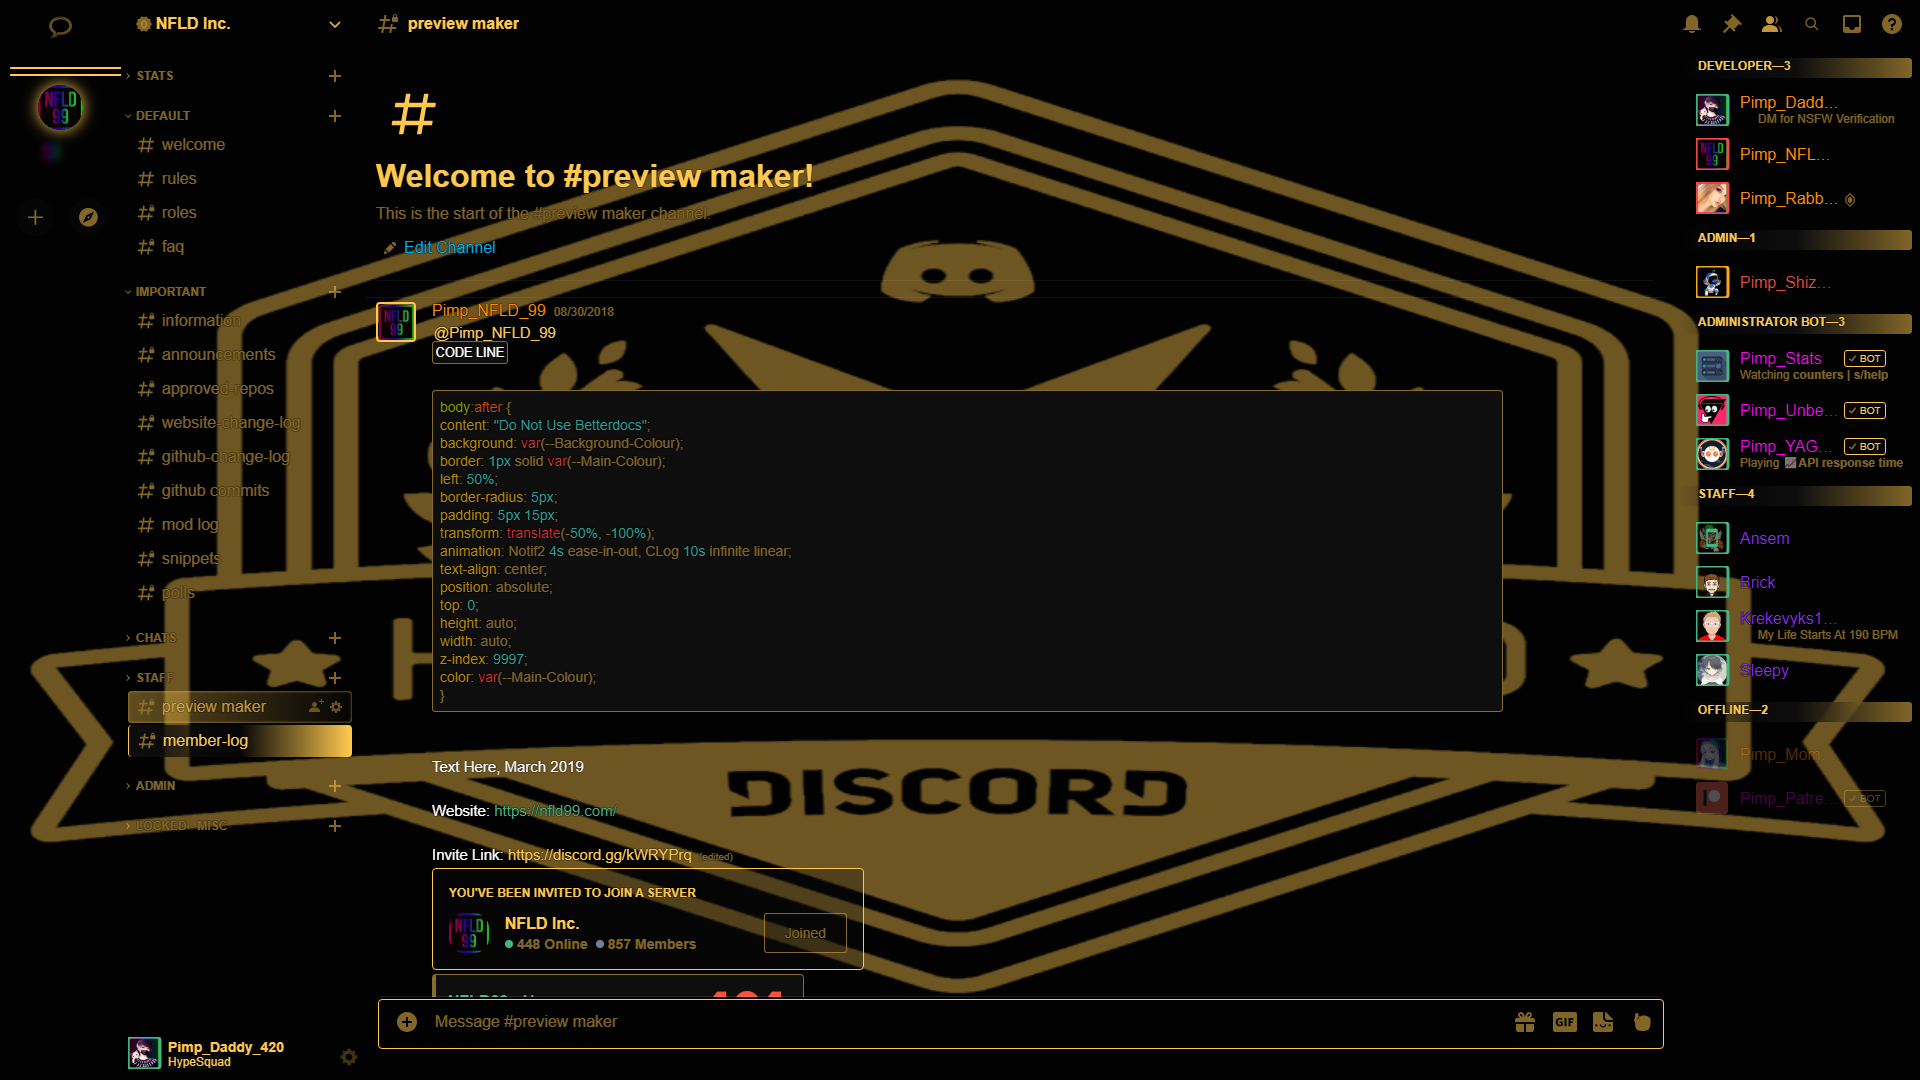Click the nitro boost/pin icon in top bar
Image resolution: width=1920 pixels, height=1080 pixels.
(1731, 22)
